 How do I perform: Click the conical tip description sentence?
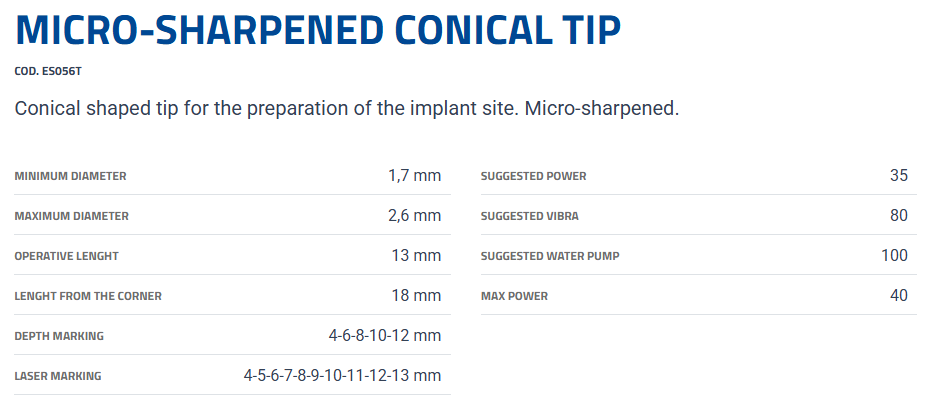tap(347, 108)
